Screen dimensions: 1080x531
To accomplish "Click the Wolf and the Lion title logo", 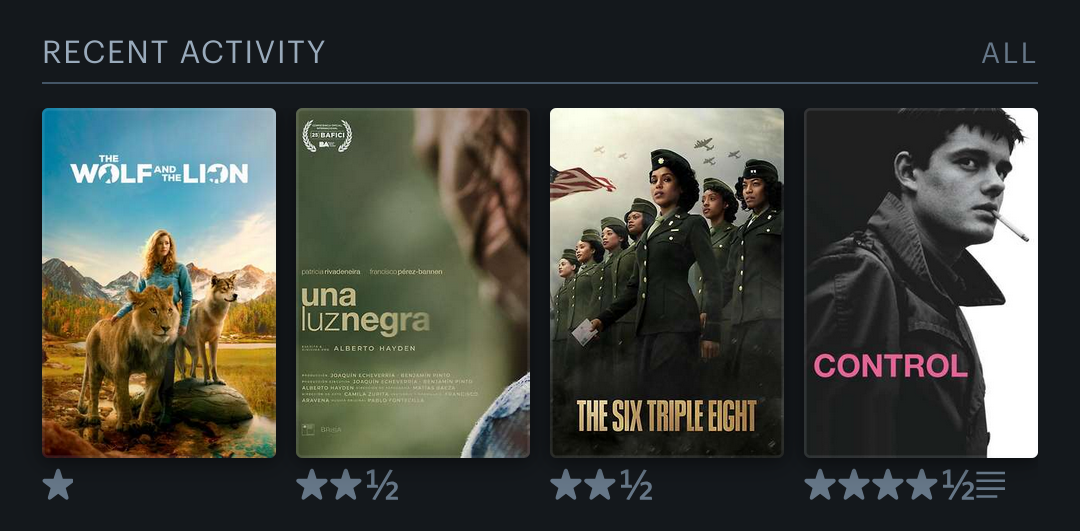I will 159,169.
